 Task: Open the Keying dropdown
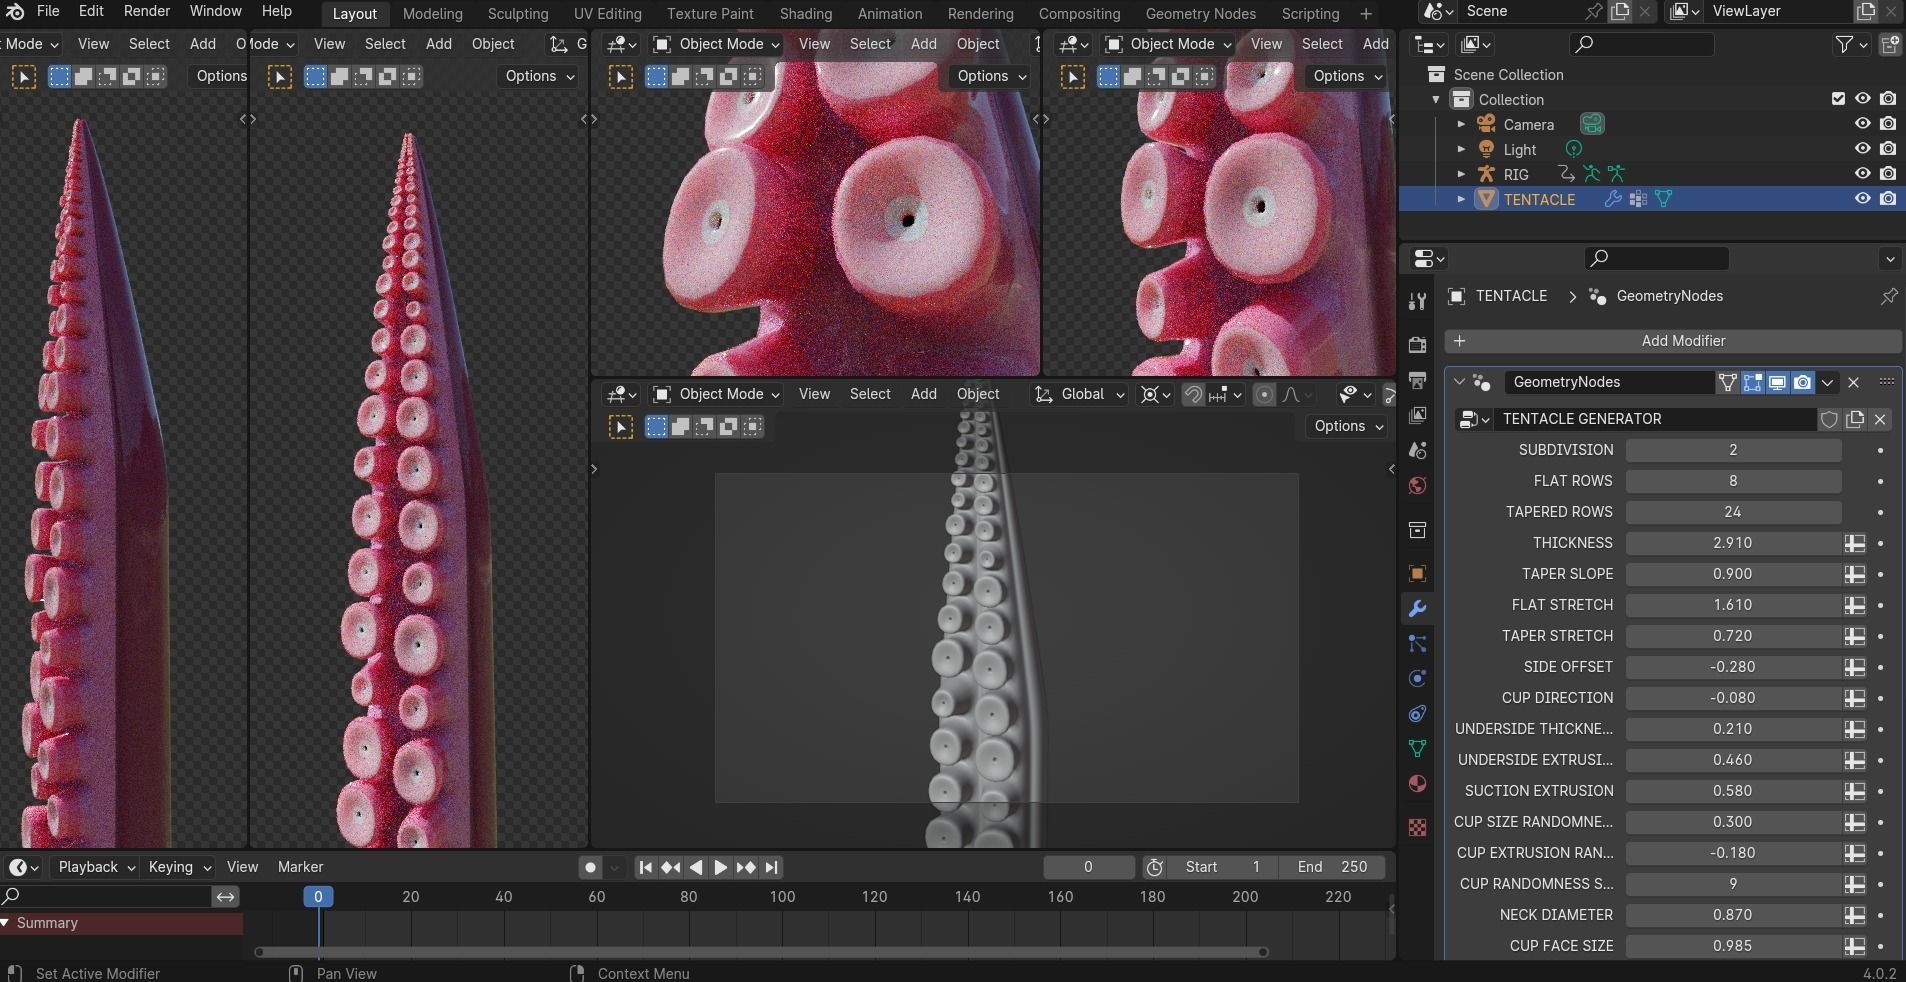tap(179, 867)
